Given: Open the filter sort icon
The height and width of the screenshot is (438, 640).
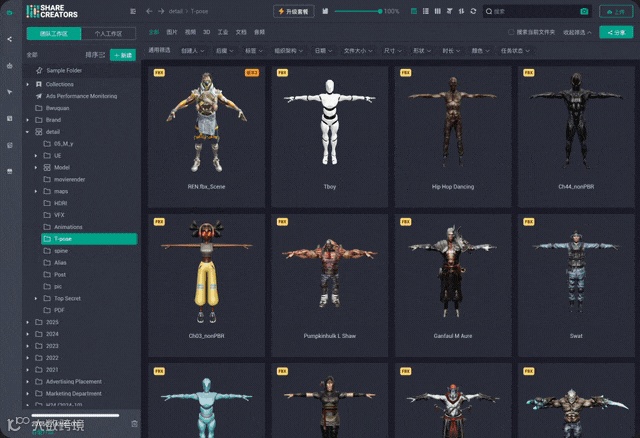Looking at the screenshot, I should pyautogui.click(x=449, y=11).
